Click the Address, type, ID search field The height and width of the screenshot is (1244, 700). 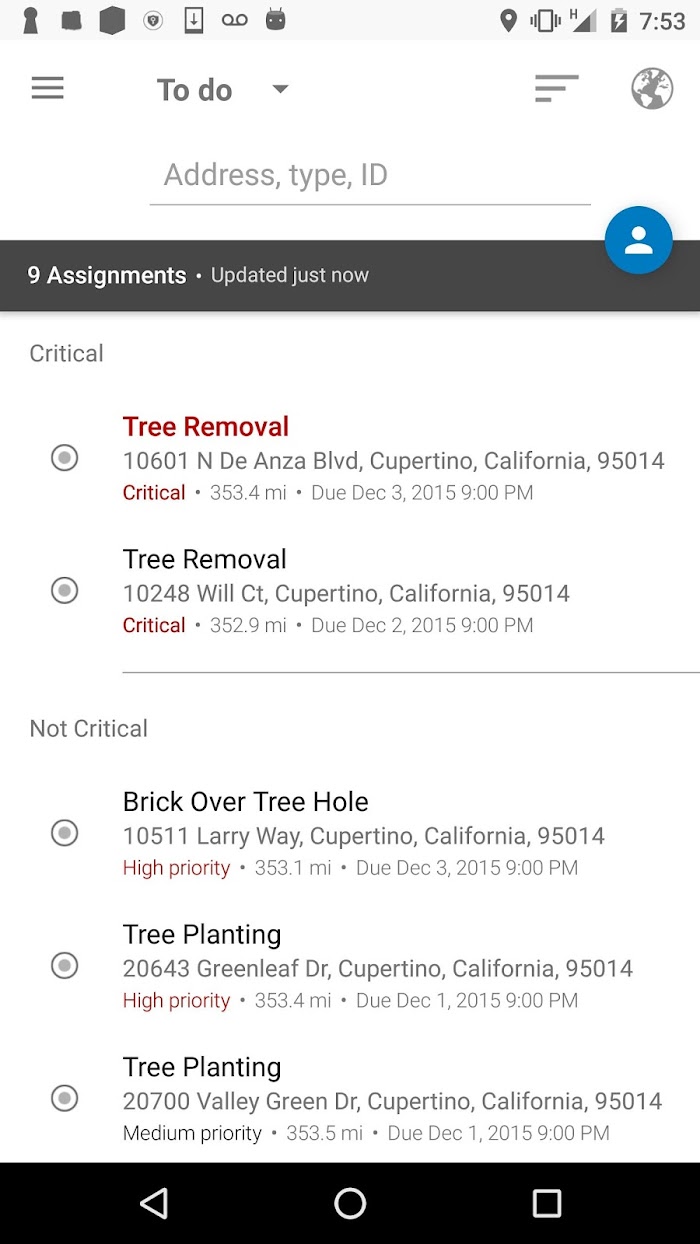(370, 176)
